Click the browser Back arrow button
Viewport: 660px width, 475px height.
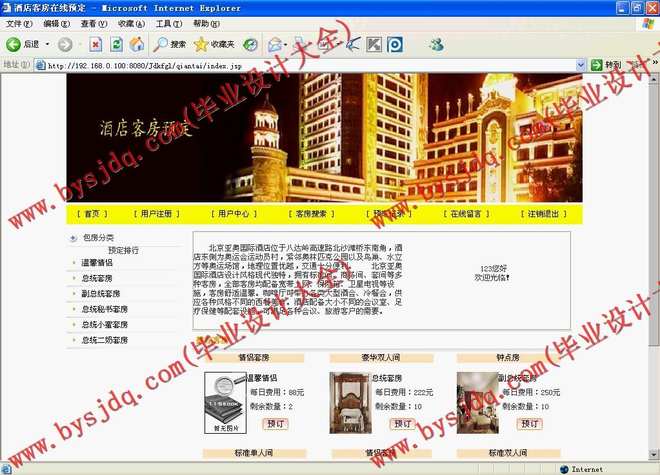[x=14, y=44]
